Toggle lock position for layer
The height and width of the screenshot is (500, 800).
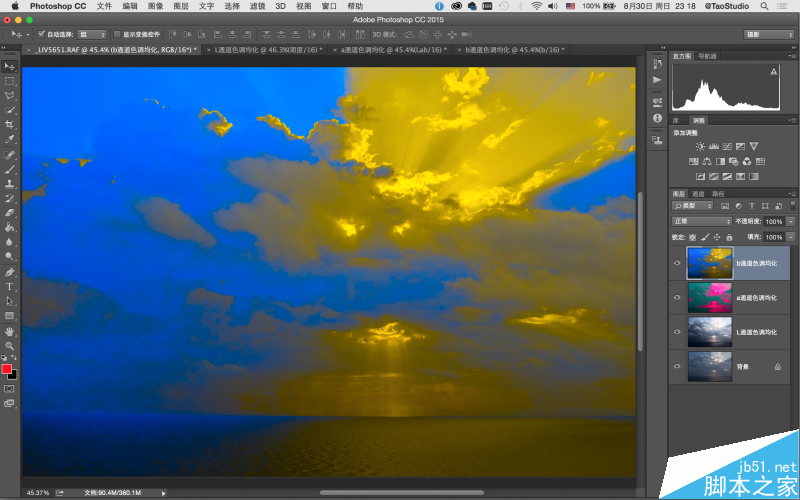point(717,237)
